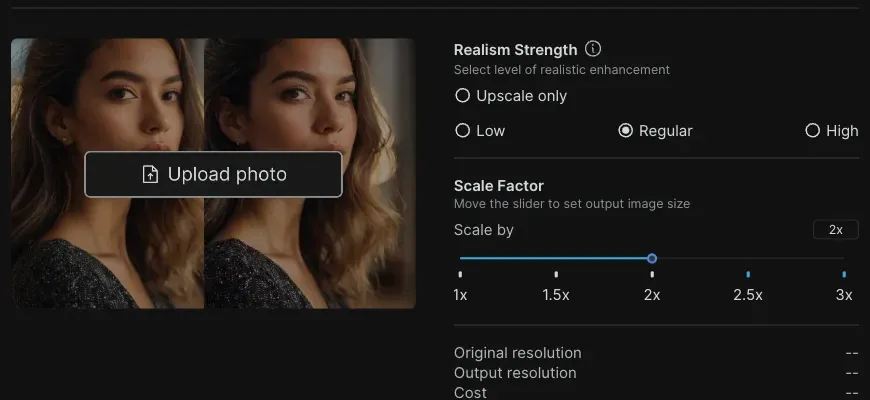This screenshot has height=400, width=870.
Task: Click the Realism Strength heading
Action: click(515, 50)
